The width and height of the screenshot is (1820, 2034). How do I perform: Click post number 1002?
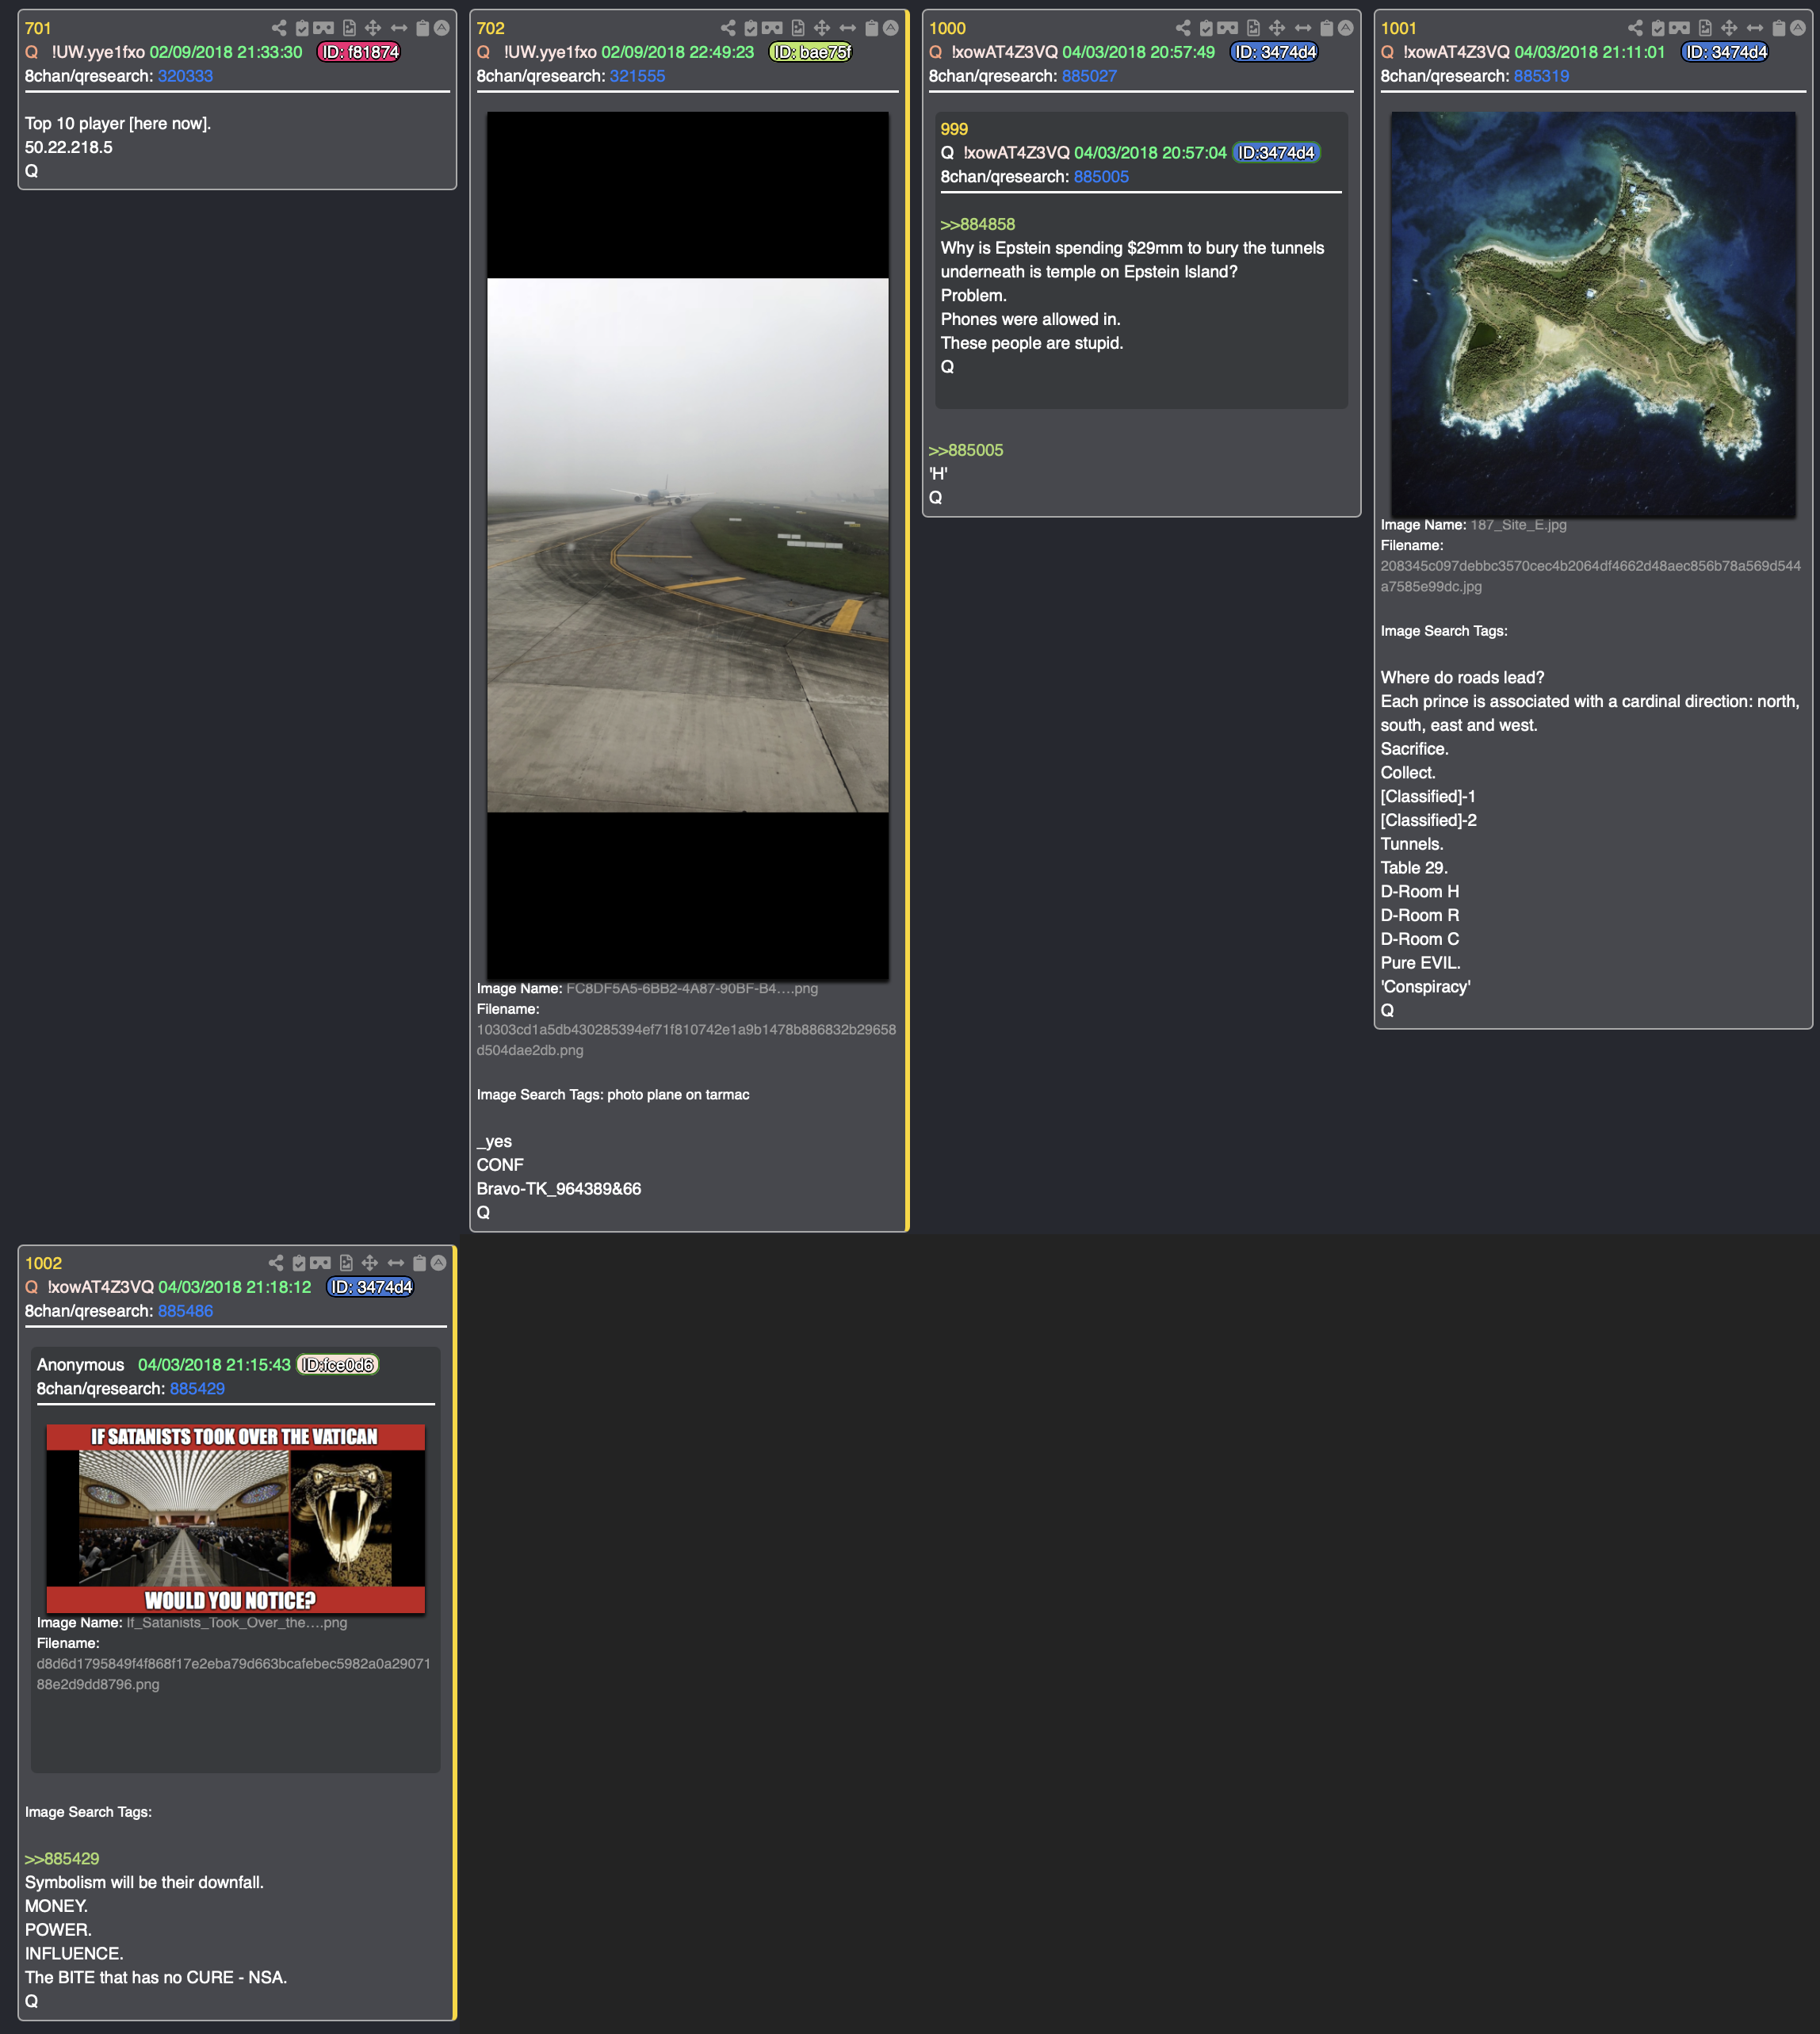[43, 1263]
